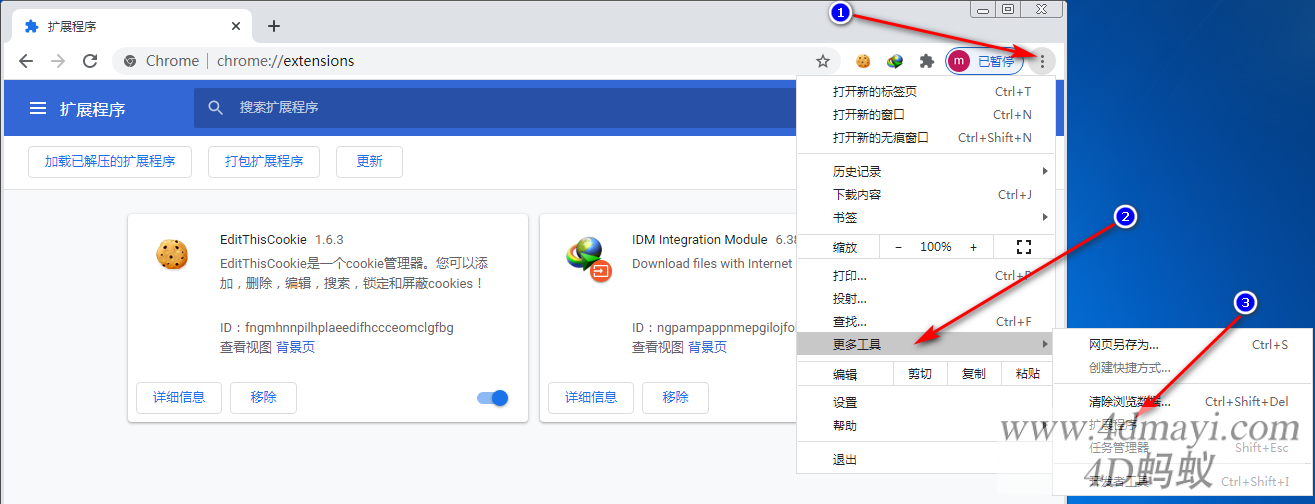
Task: Open 详细信息 for IDM Integration Module
Action: click(x=591, y=397)
